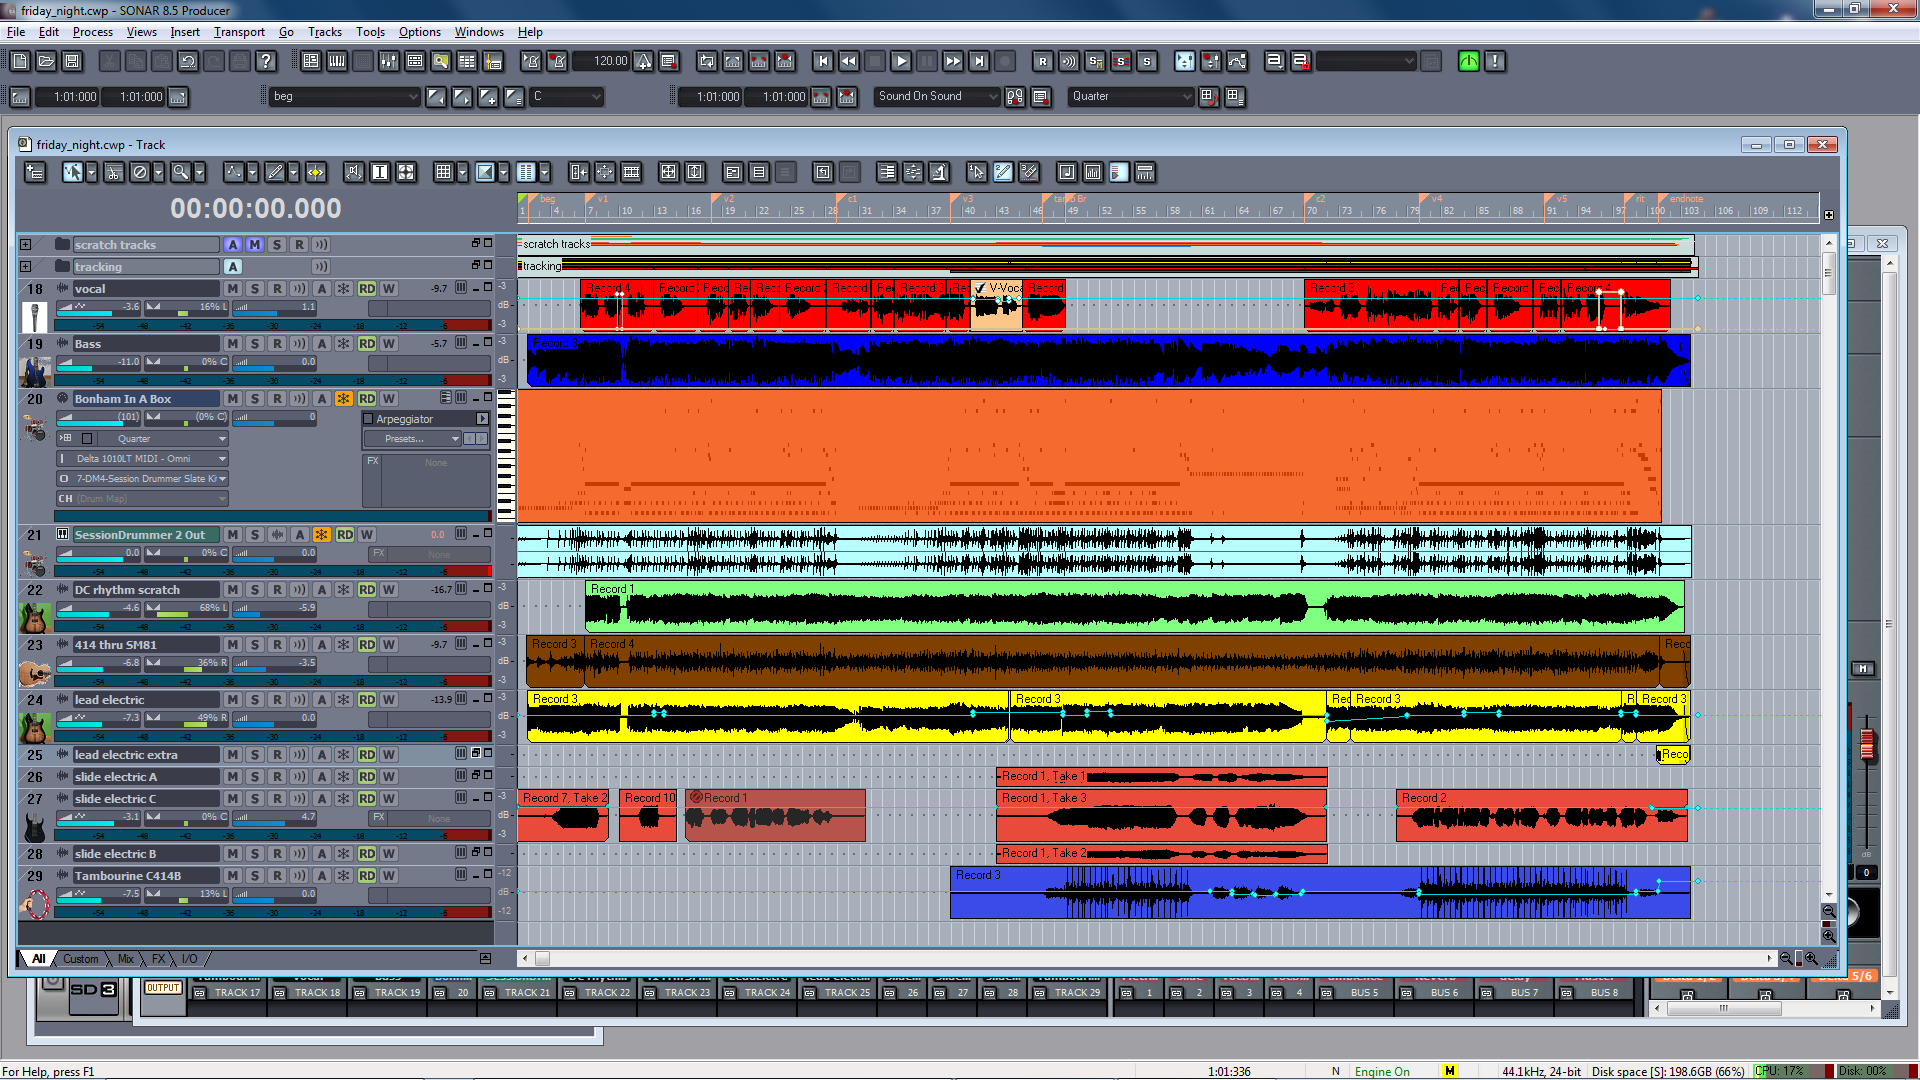Open the Process menu
The image size is (1920, 1080).
tap(93, 32)
